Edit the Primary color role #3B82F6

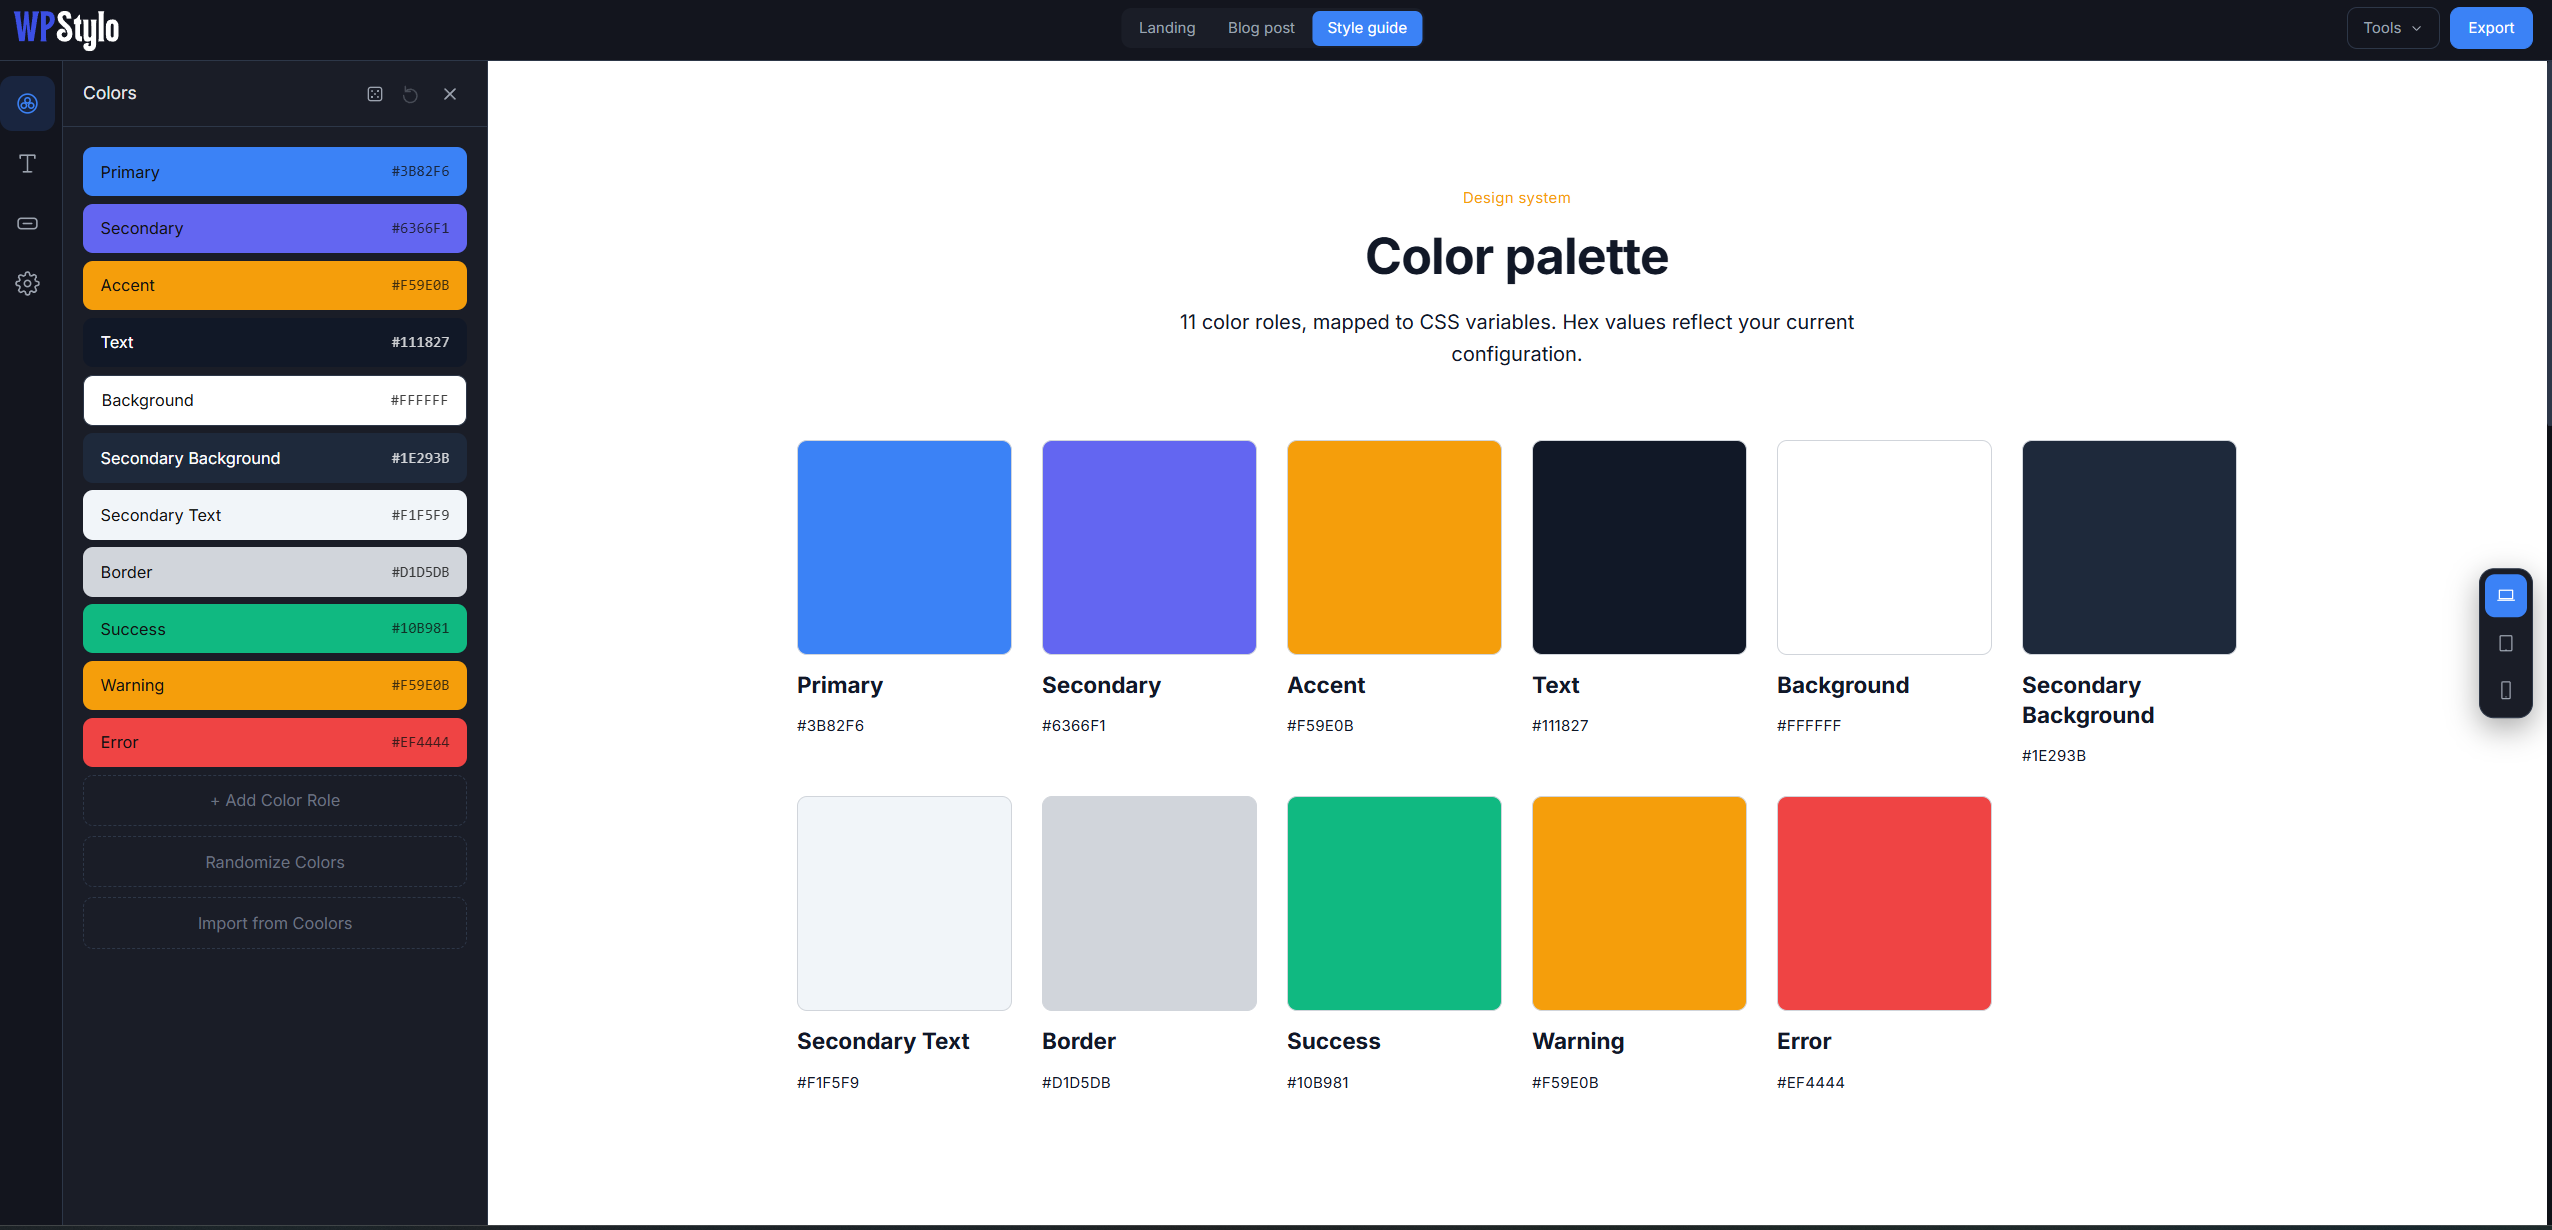tap(275, 172)
